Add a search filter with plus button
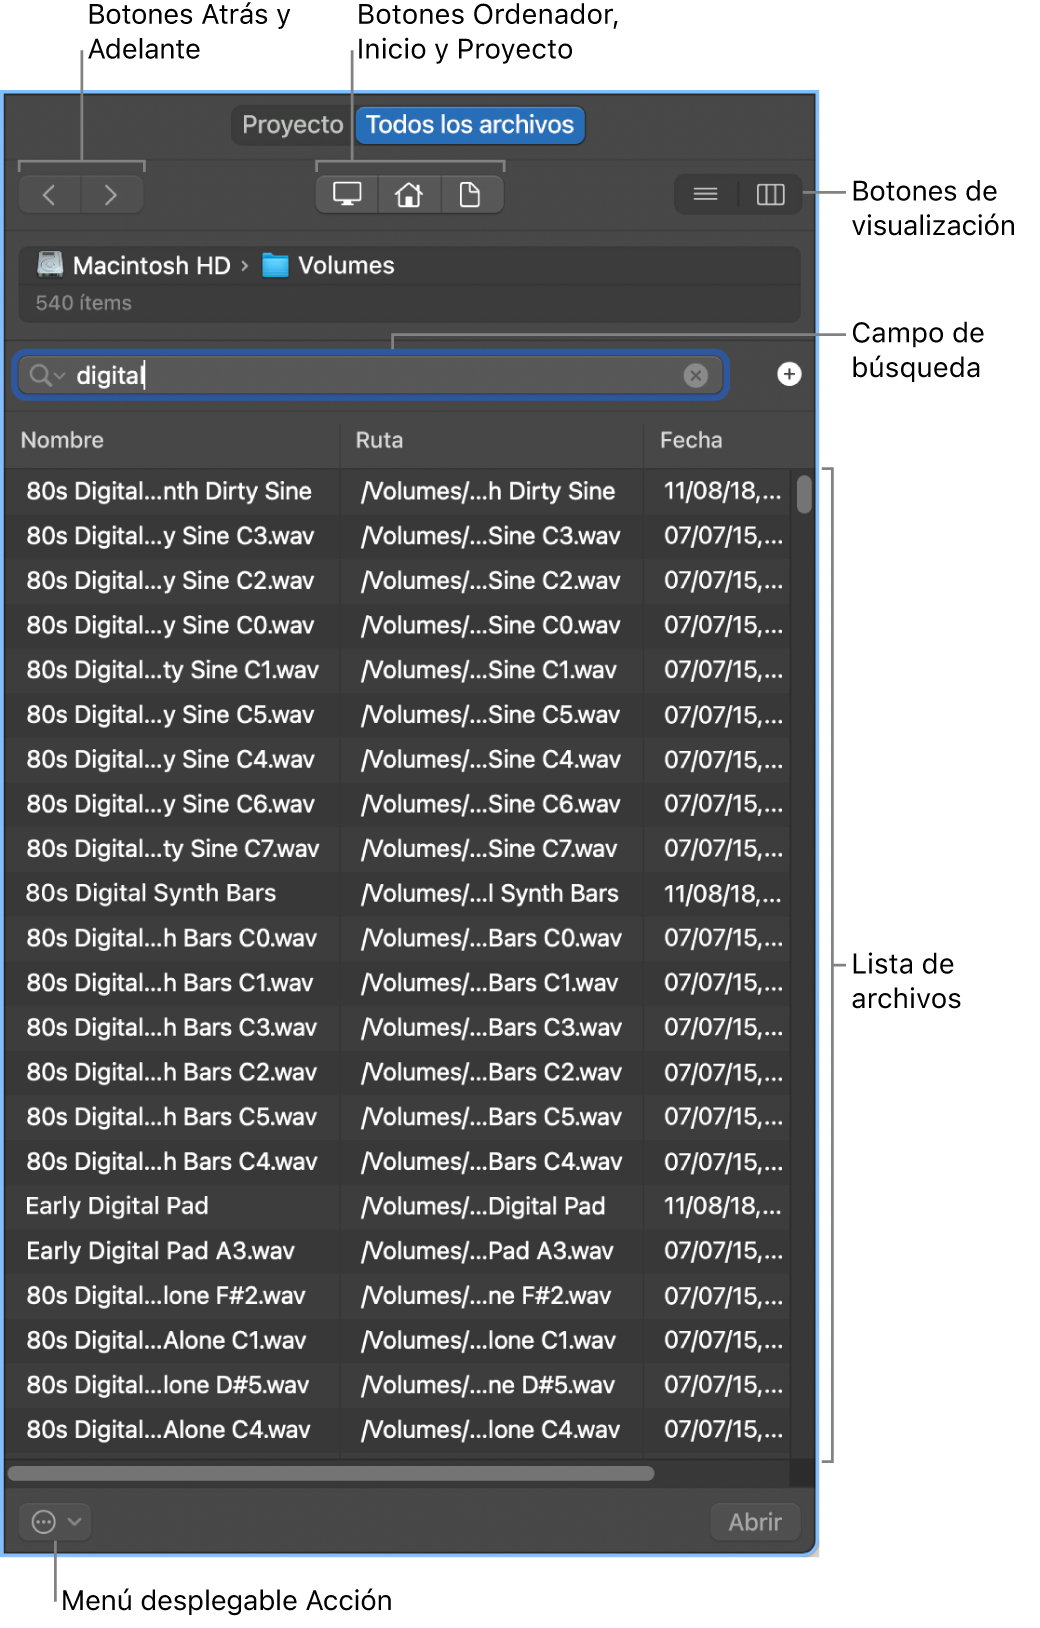Screen dimensions: 1040x1628 [789, 374]
